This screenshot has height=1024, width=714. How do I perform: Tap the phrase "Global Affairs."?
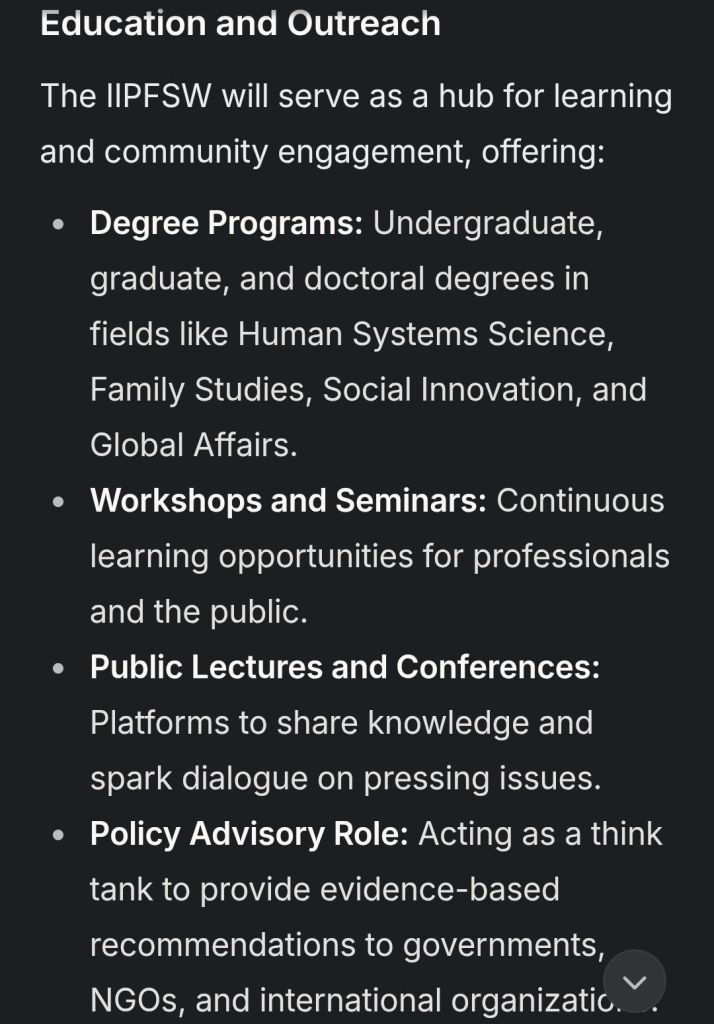click(194, 445)
